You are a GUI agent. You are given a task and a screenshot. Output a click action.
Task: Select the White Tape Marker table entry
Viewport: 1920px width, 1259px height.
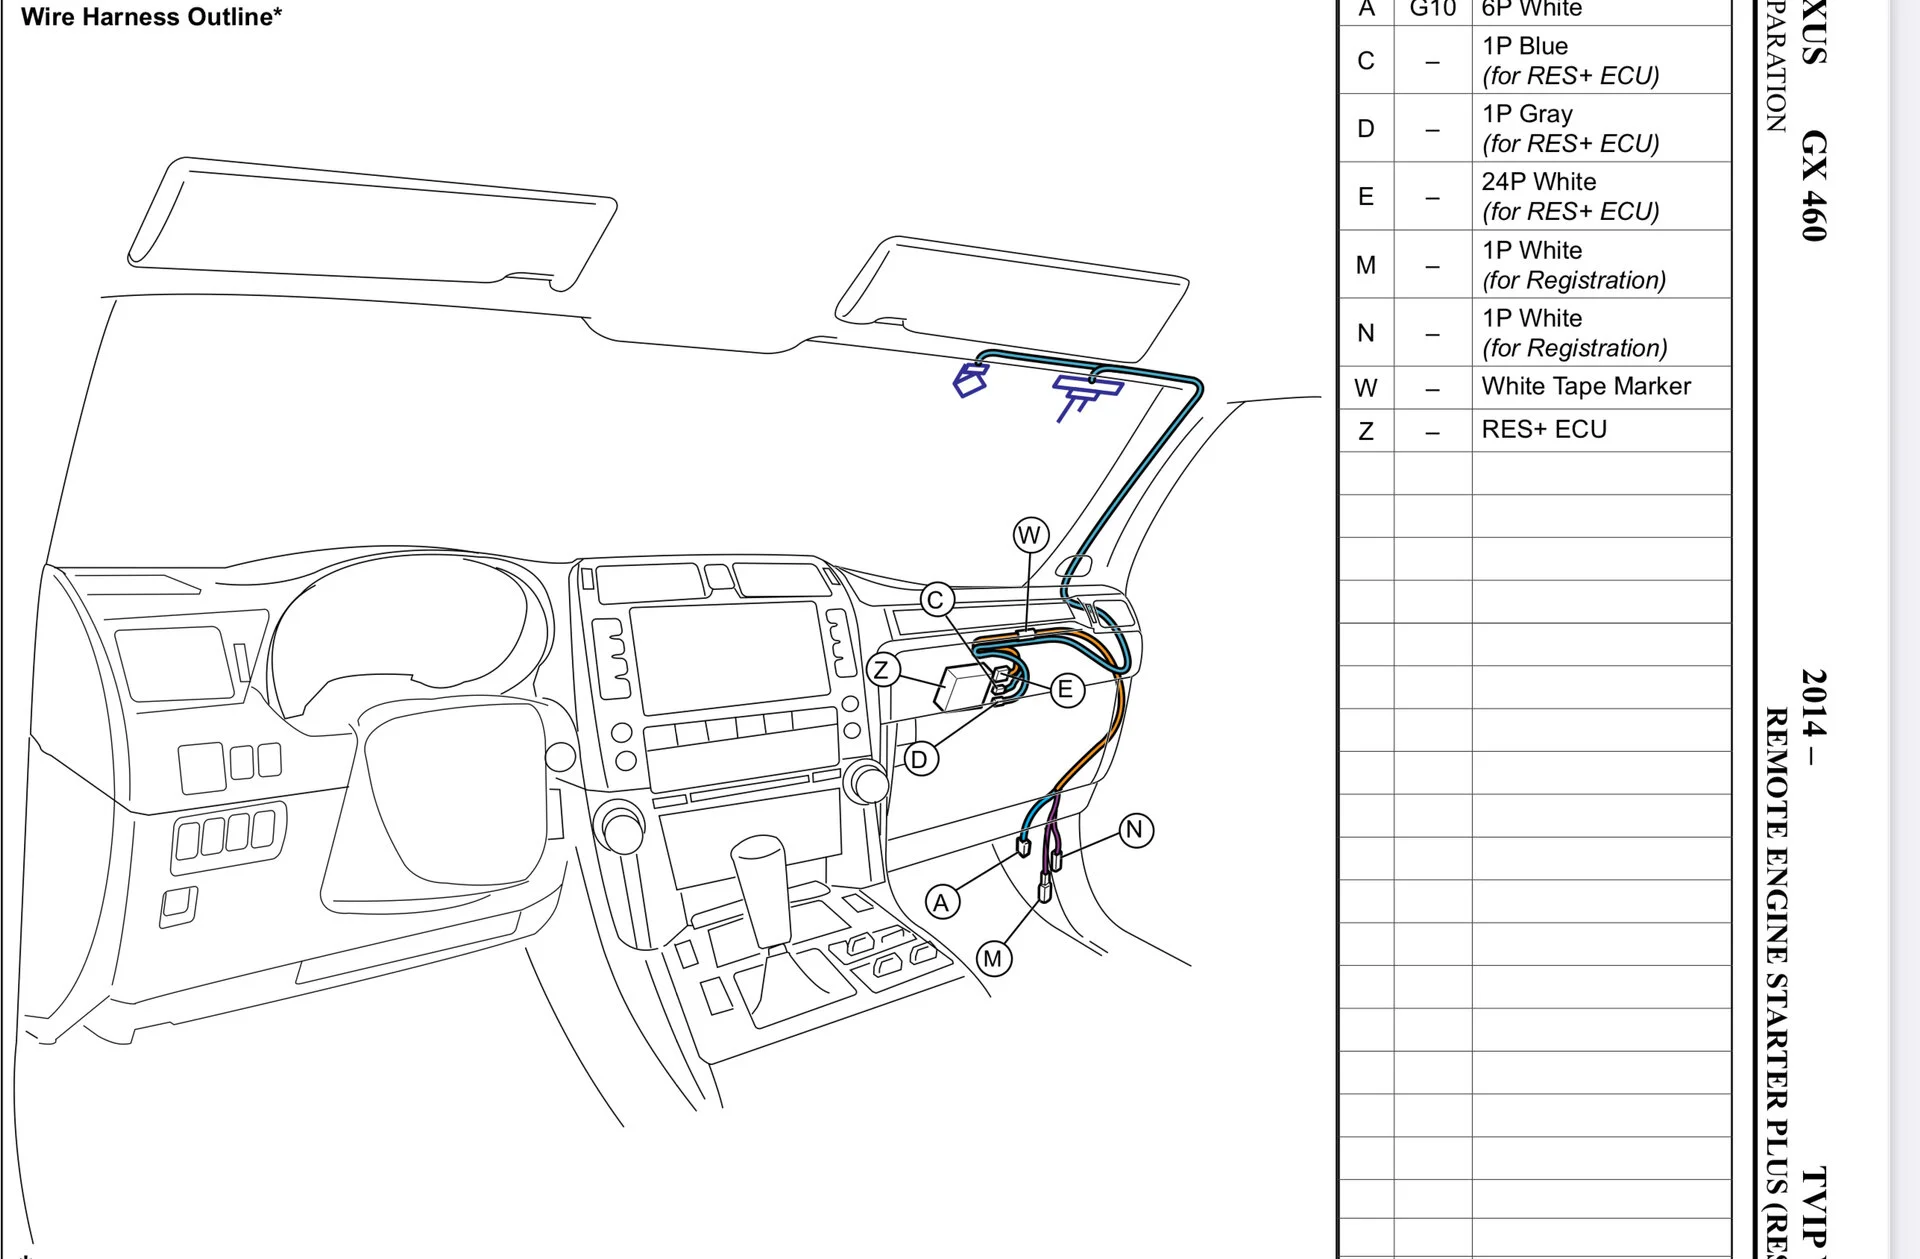[1585, 387]
